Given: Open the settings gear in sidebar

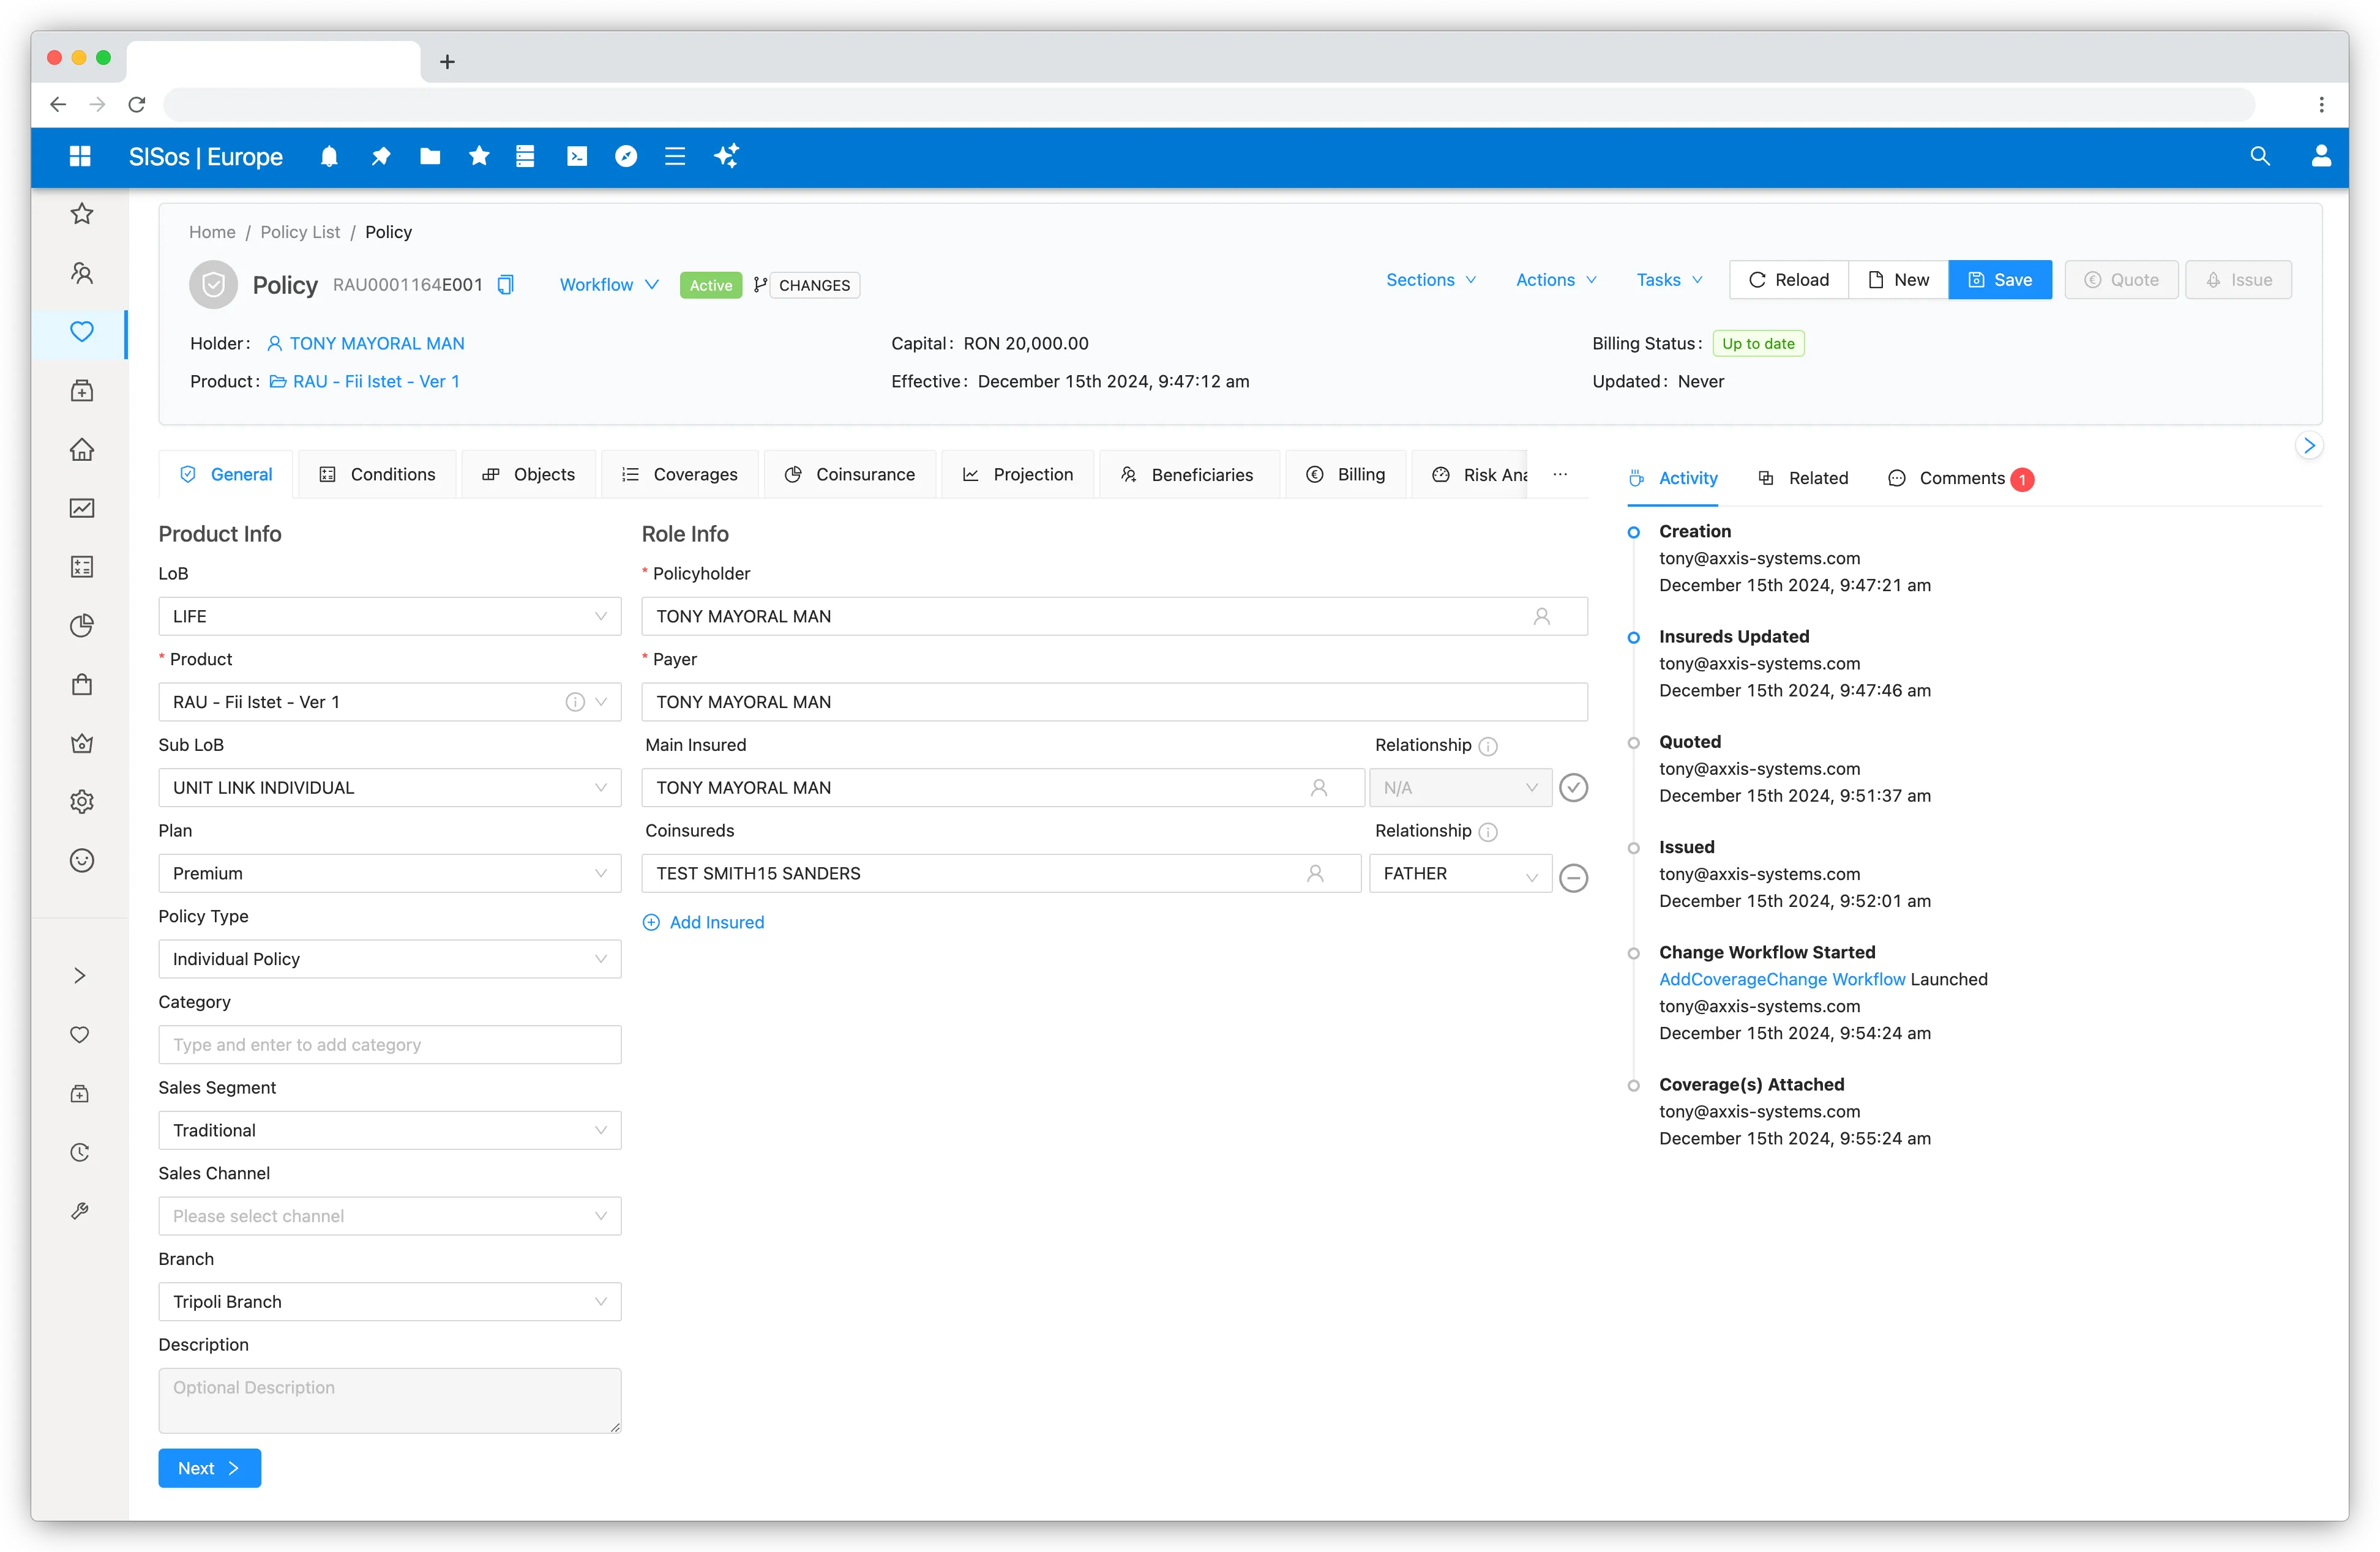Looking at the screenshot, I should tap(82, 802).
